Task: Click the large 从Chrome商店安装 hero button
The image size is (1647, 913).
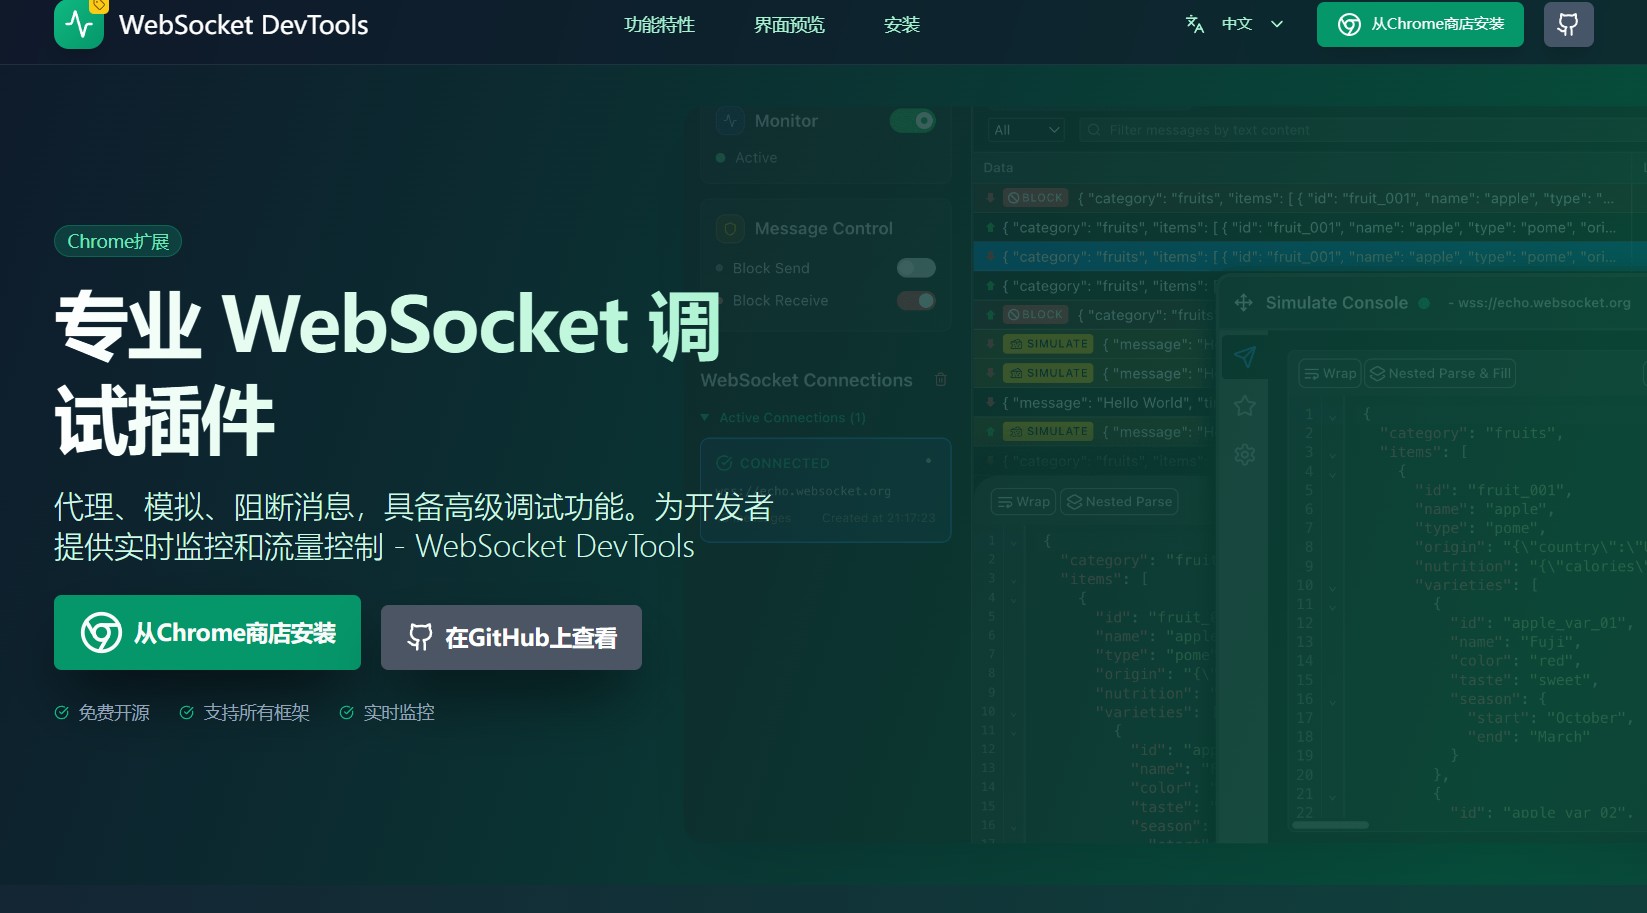Action: [207, 632]
